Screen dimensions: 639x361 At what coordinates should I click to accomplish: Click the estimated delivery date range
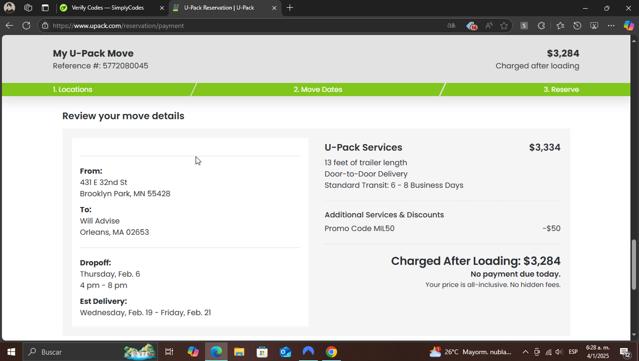(145, 313)
